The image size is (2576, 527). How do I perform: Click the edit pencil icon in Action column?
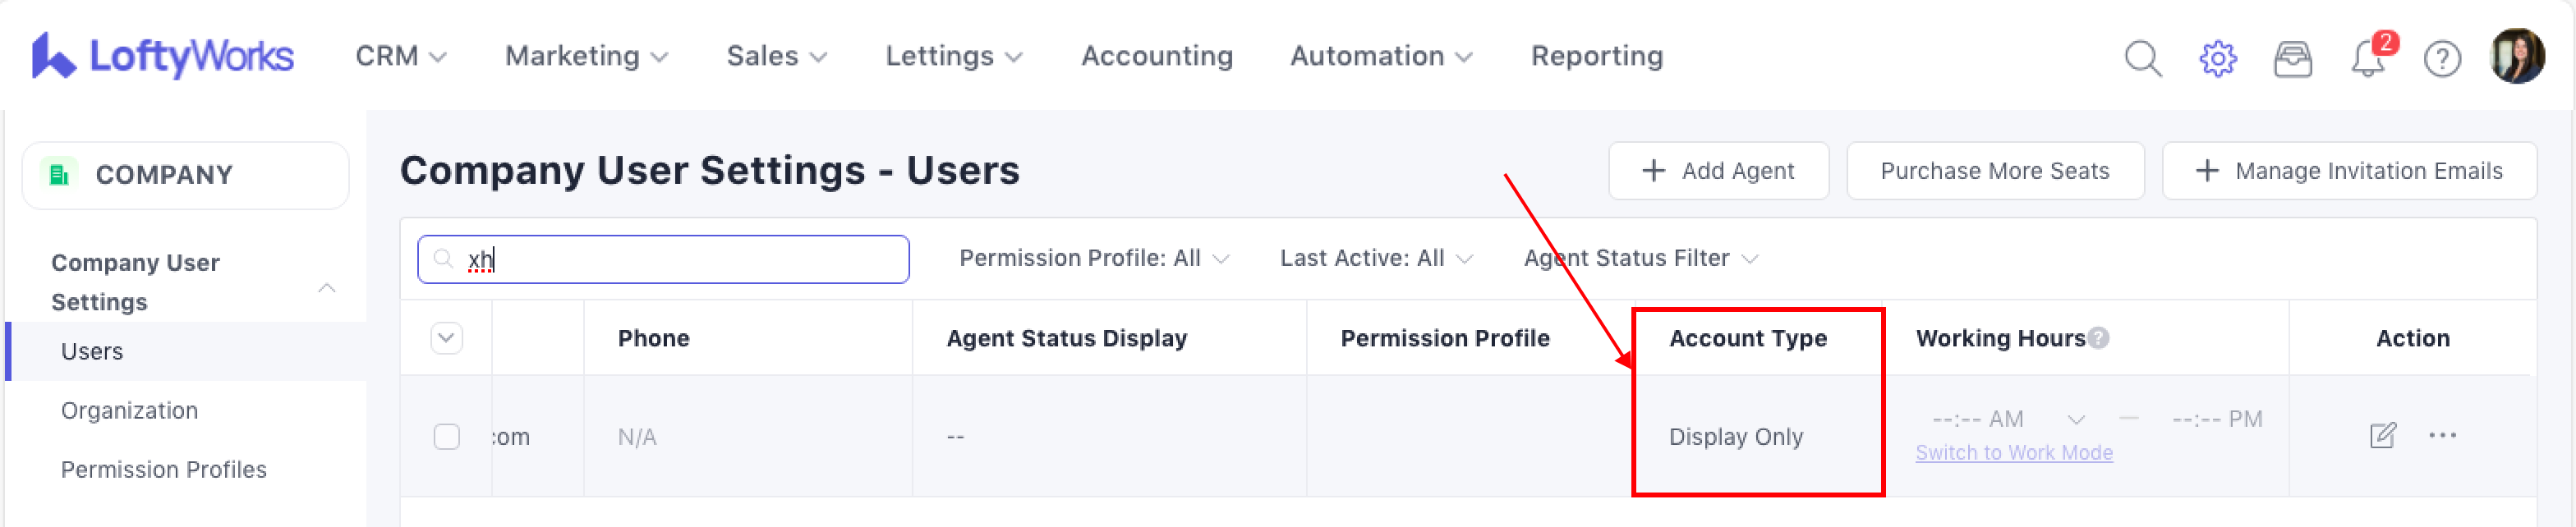click(2382, 435)
